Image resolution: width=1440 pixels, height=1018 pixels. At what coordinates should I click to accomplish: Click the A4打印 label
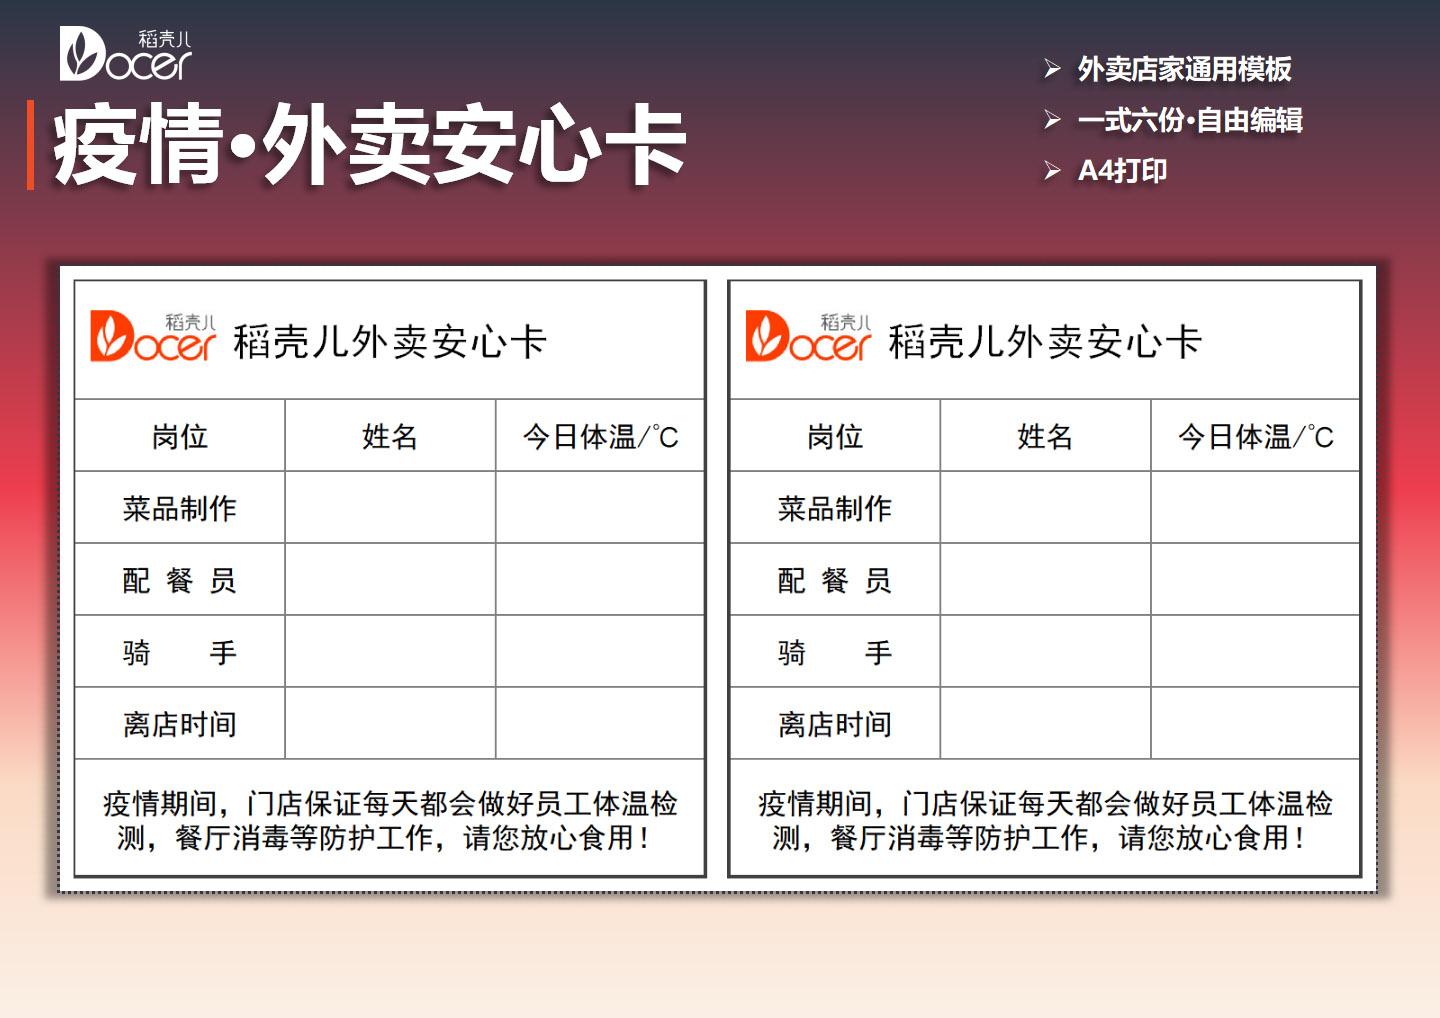[x=1124, y=170]
